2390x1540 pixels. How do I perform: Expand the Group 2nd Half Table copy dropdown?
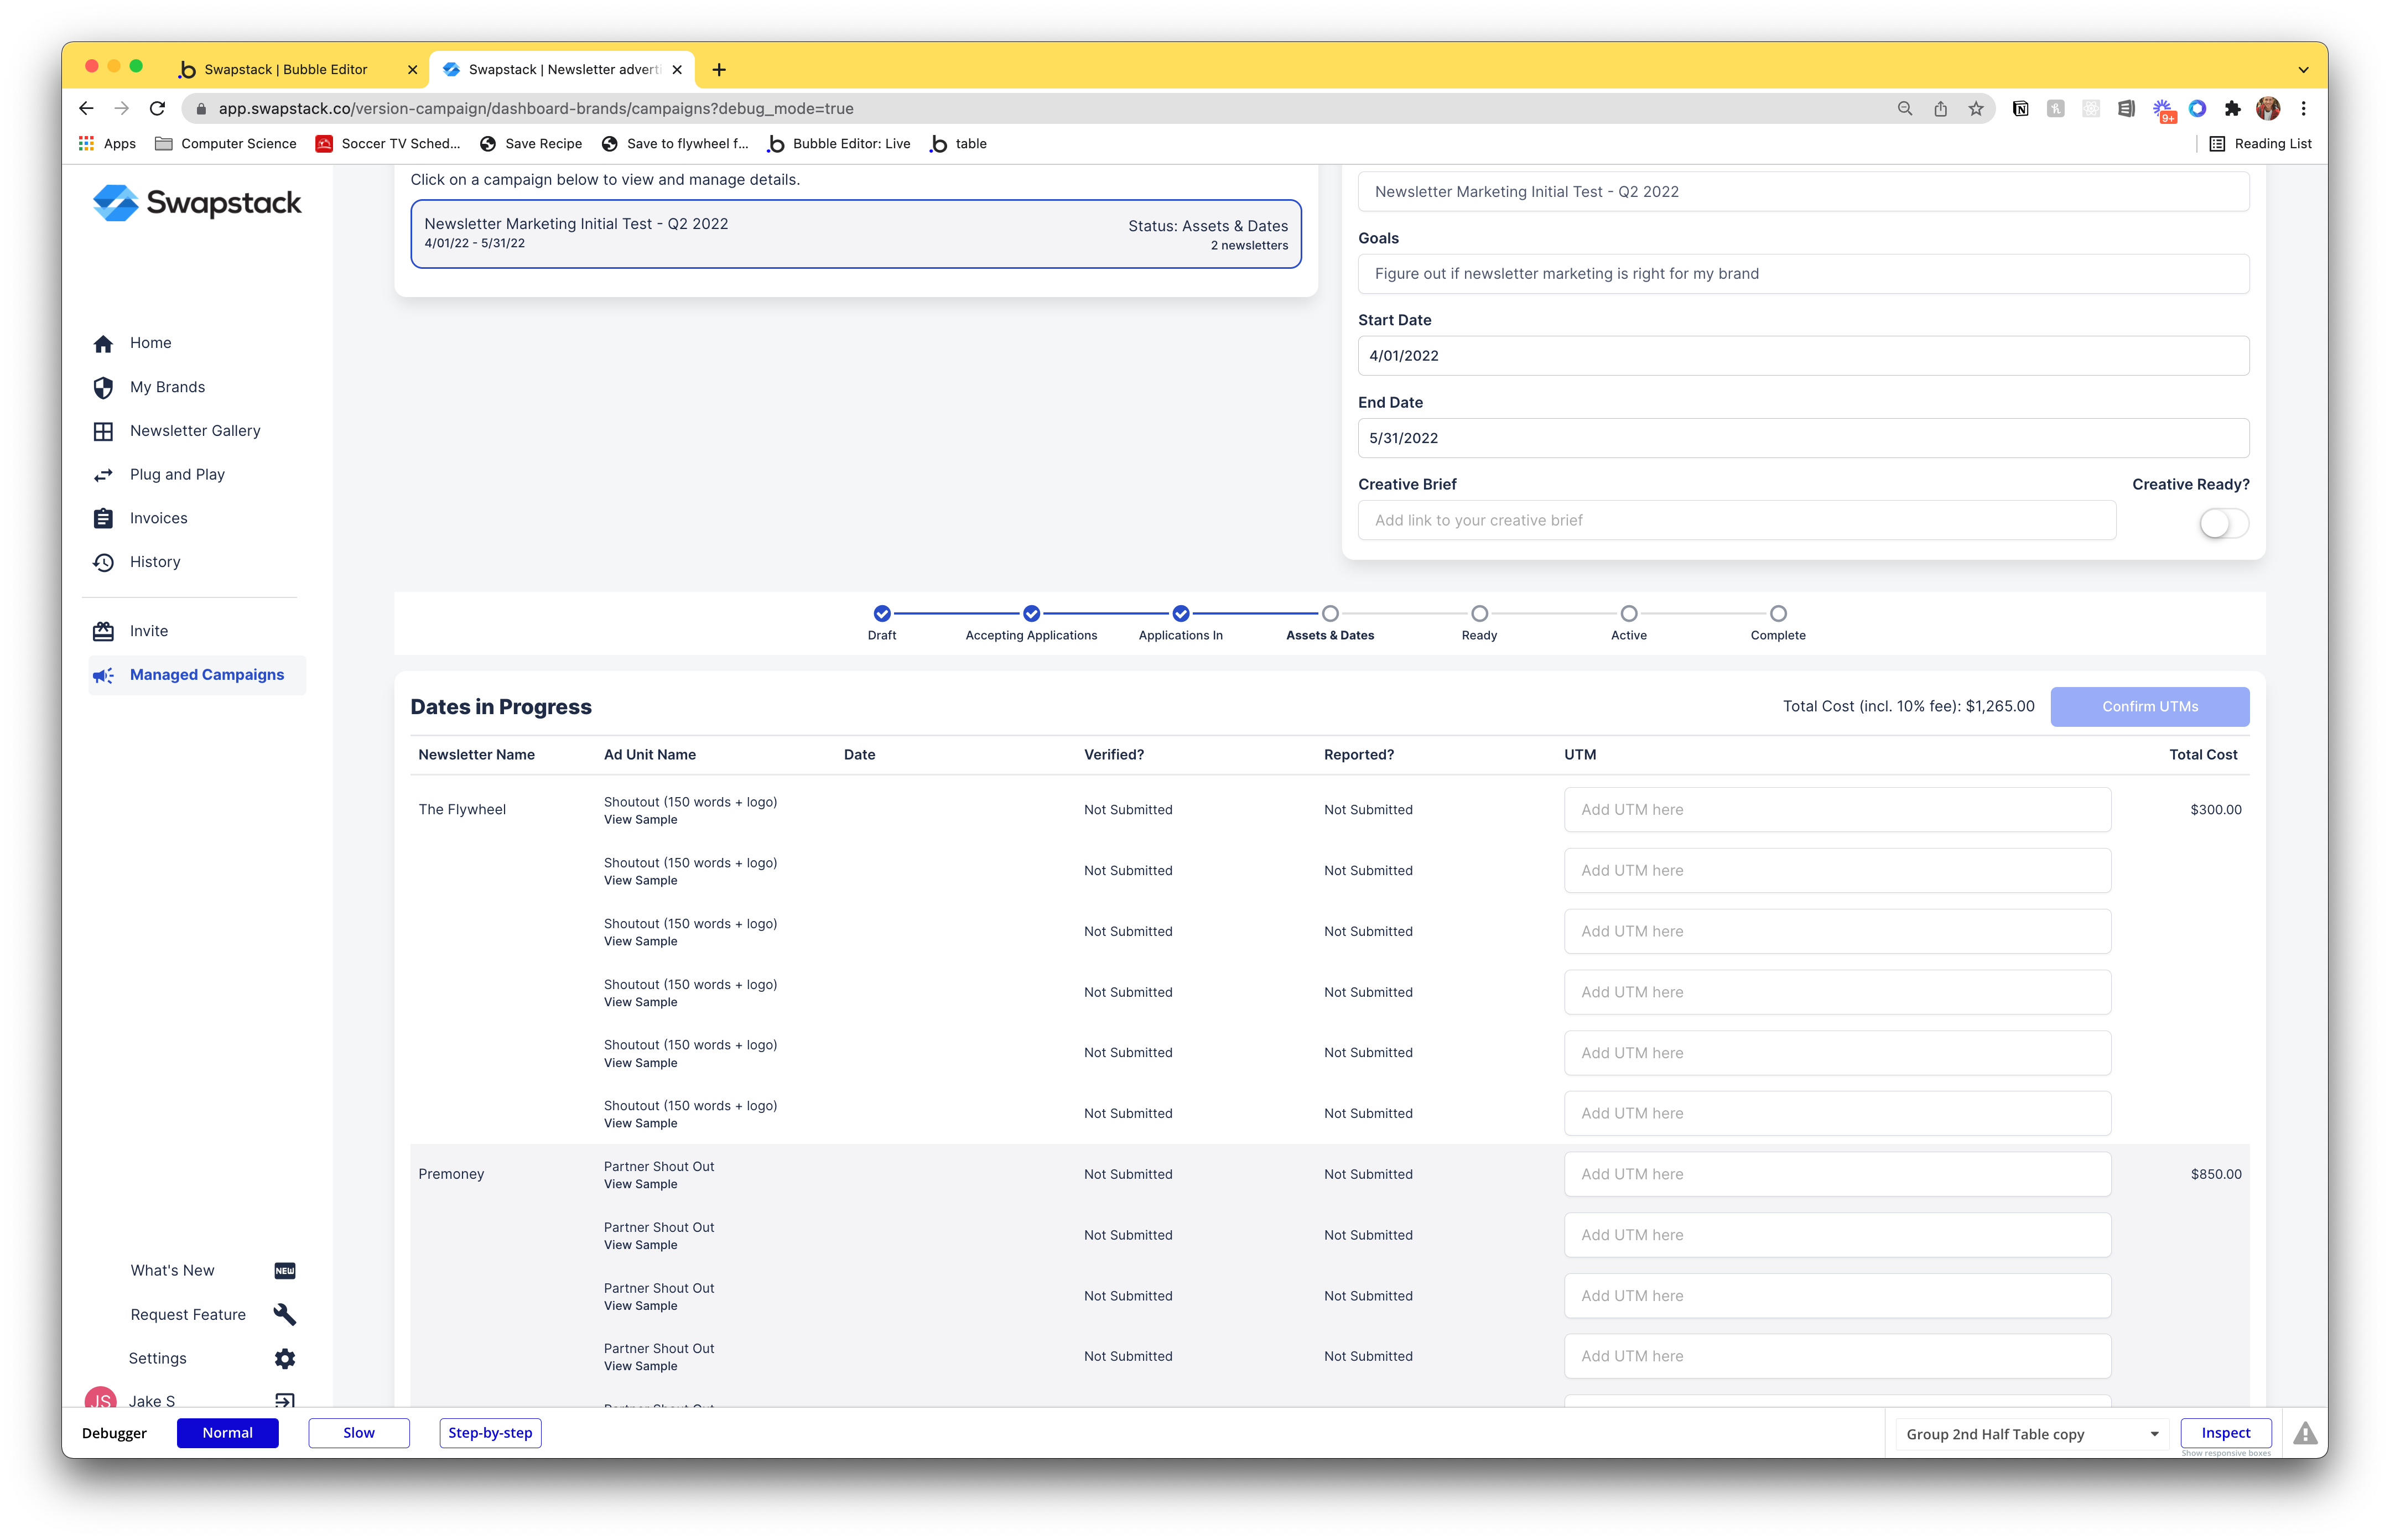coord(2032,1434)
